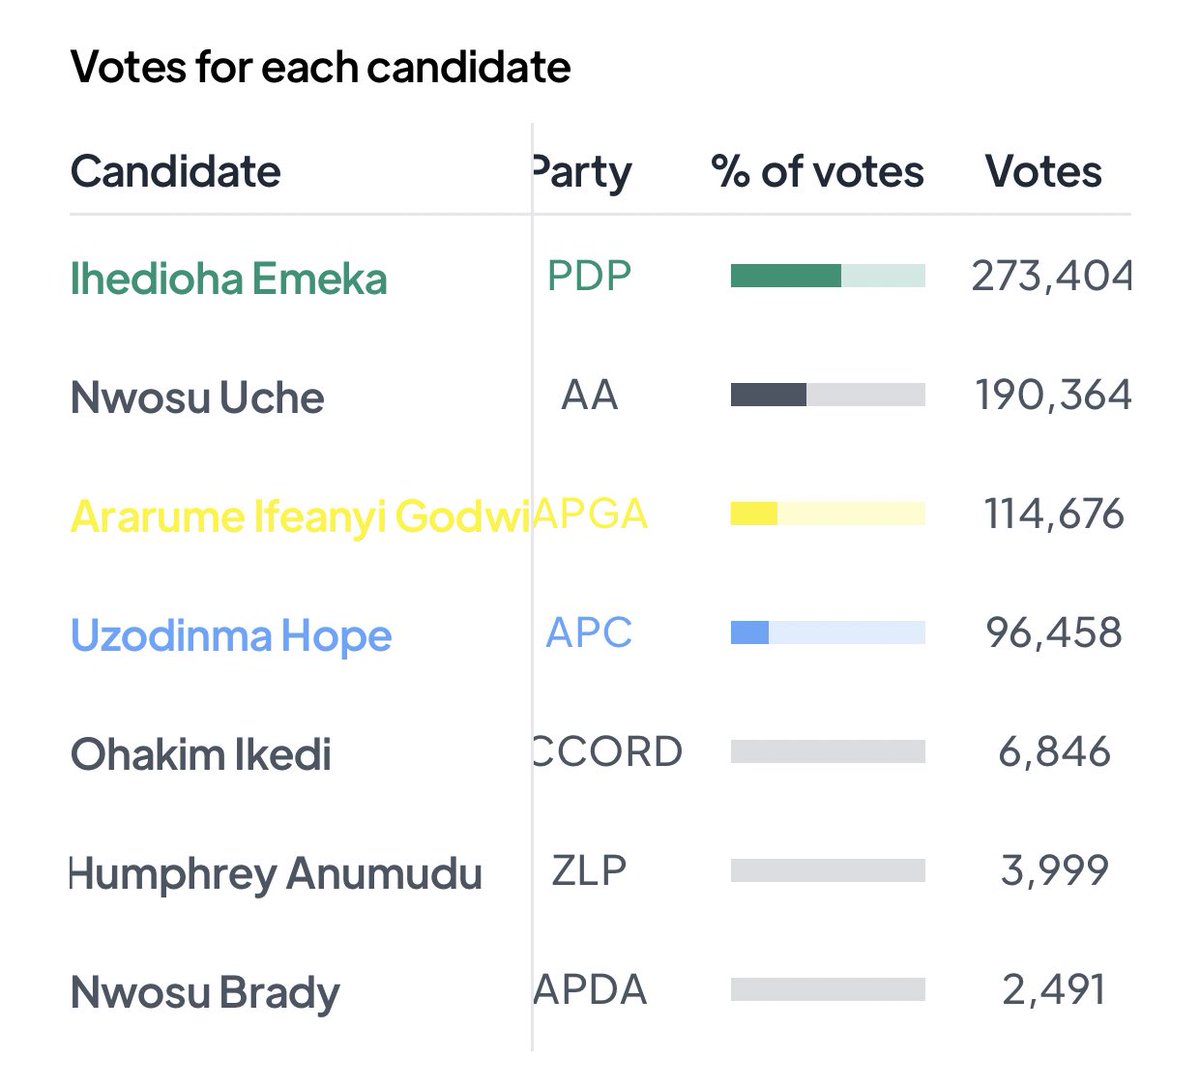Select Uzodinma Hope candidate name
The image size is (1200, 1088).
coord(231,636)
